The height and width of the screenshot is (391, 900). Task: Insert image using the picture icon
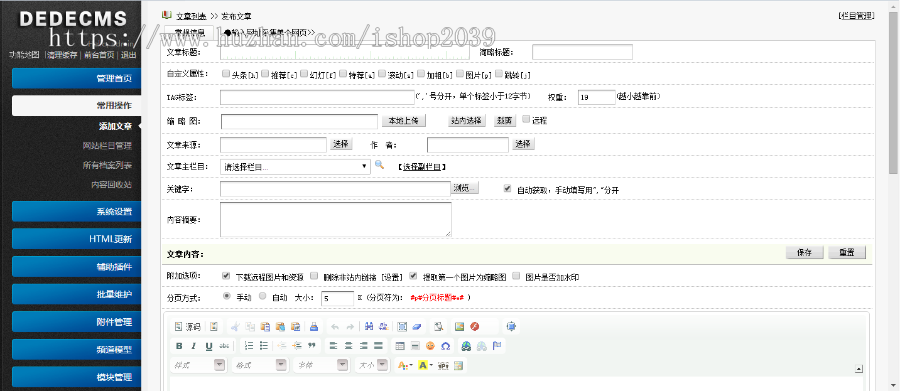[x=459, y=327]
